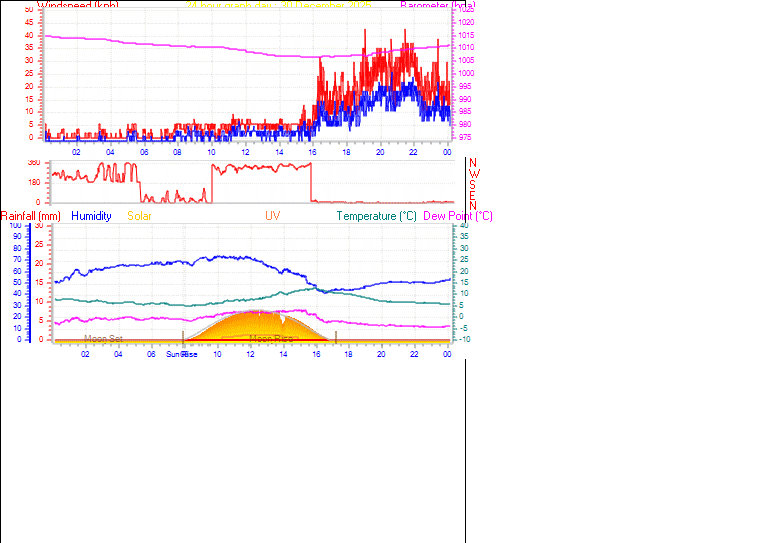Click the Solar legend label

pos(140,216)
